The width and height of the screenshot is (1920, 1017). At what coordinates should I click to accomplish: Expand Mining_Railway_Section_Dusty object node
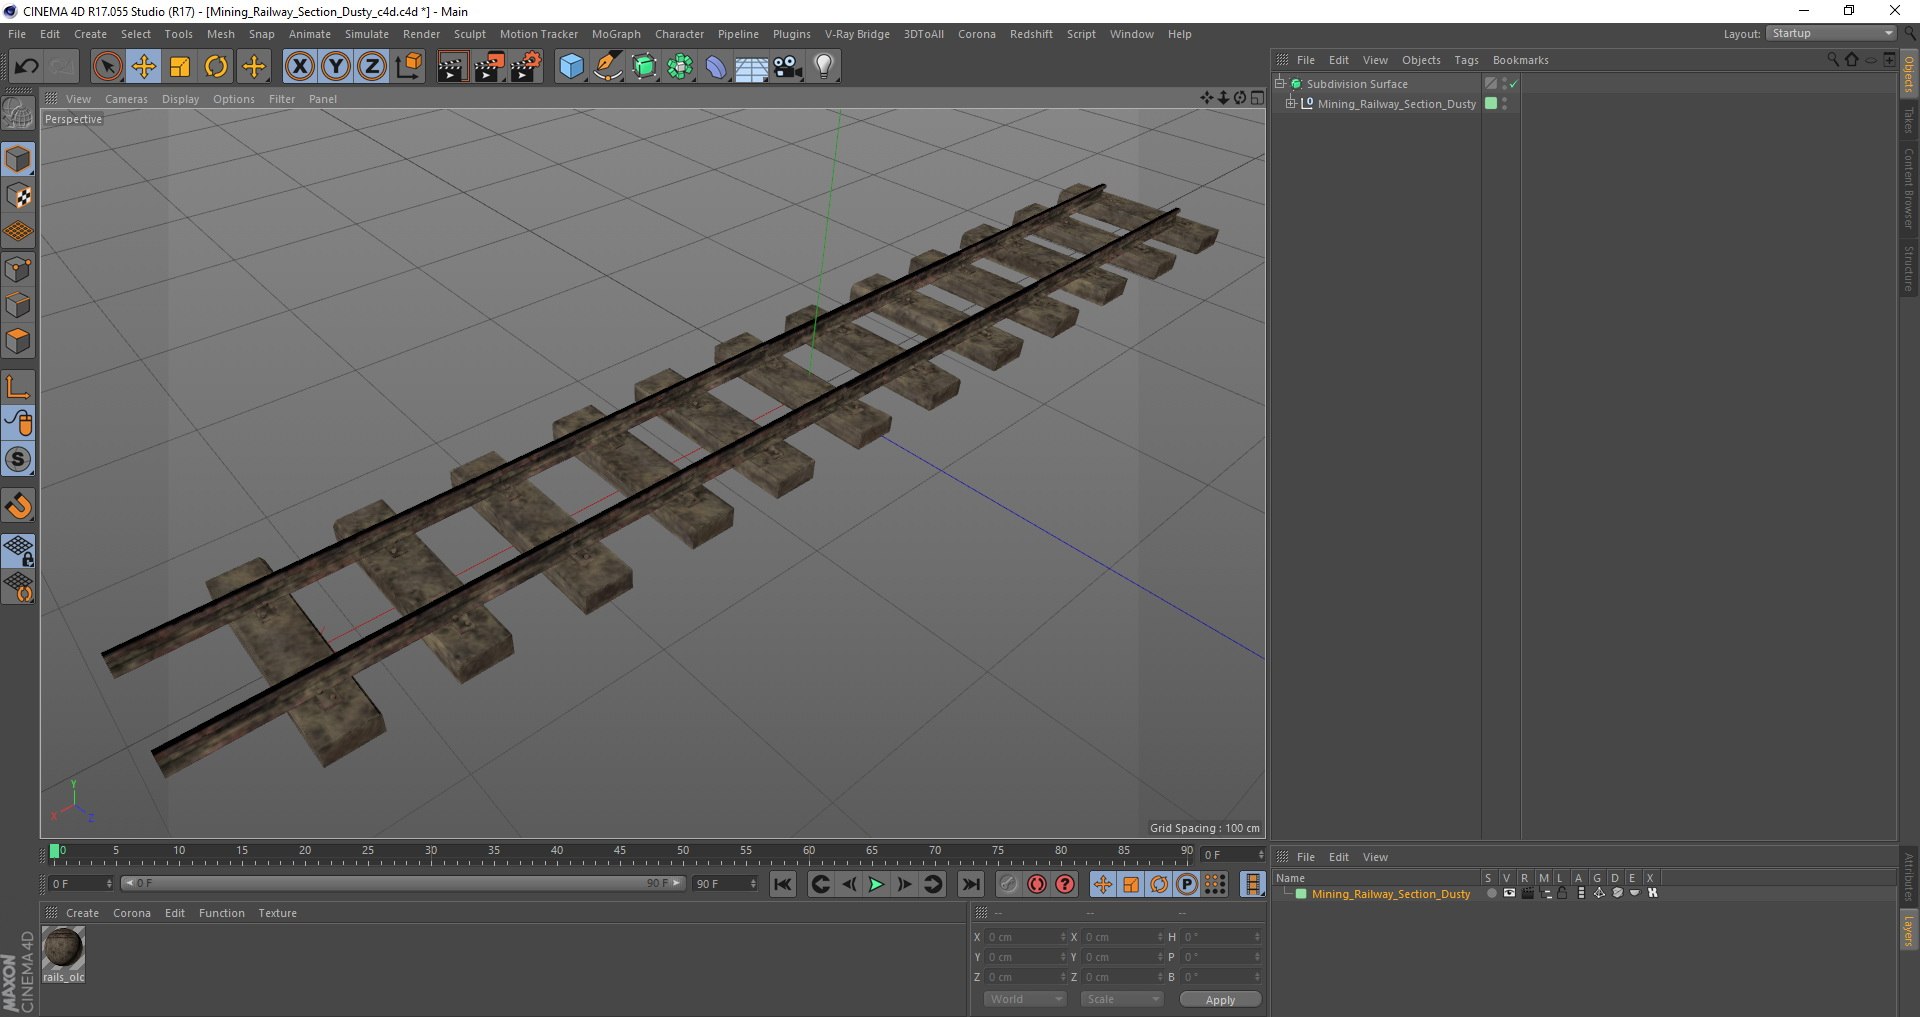(x=1291, y=103)
